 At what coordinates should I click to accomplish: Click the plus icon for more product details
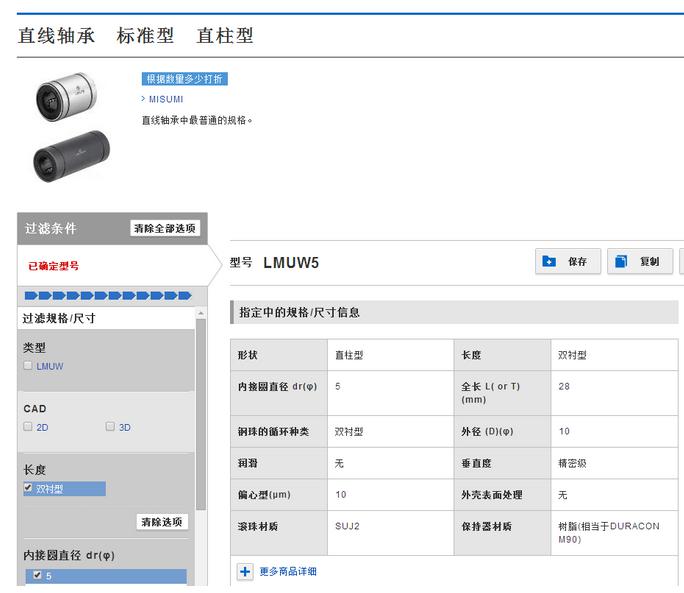coord(245,571)
